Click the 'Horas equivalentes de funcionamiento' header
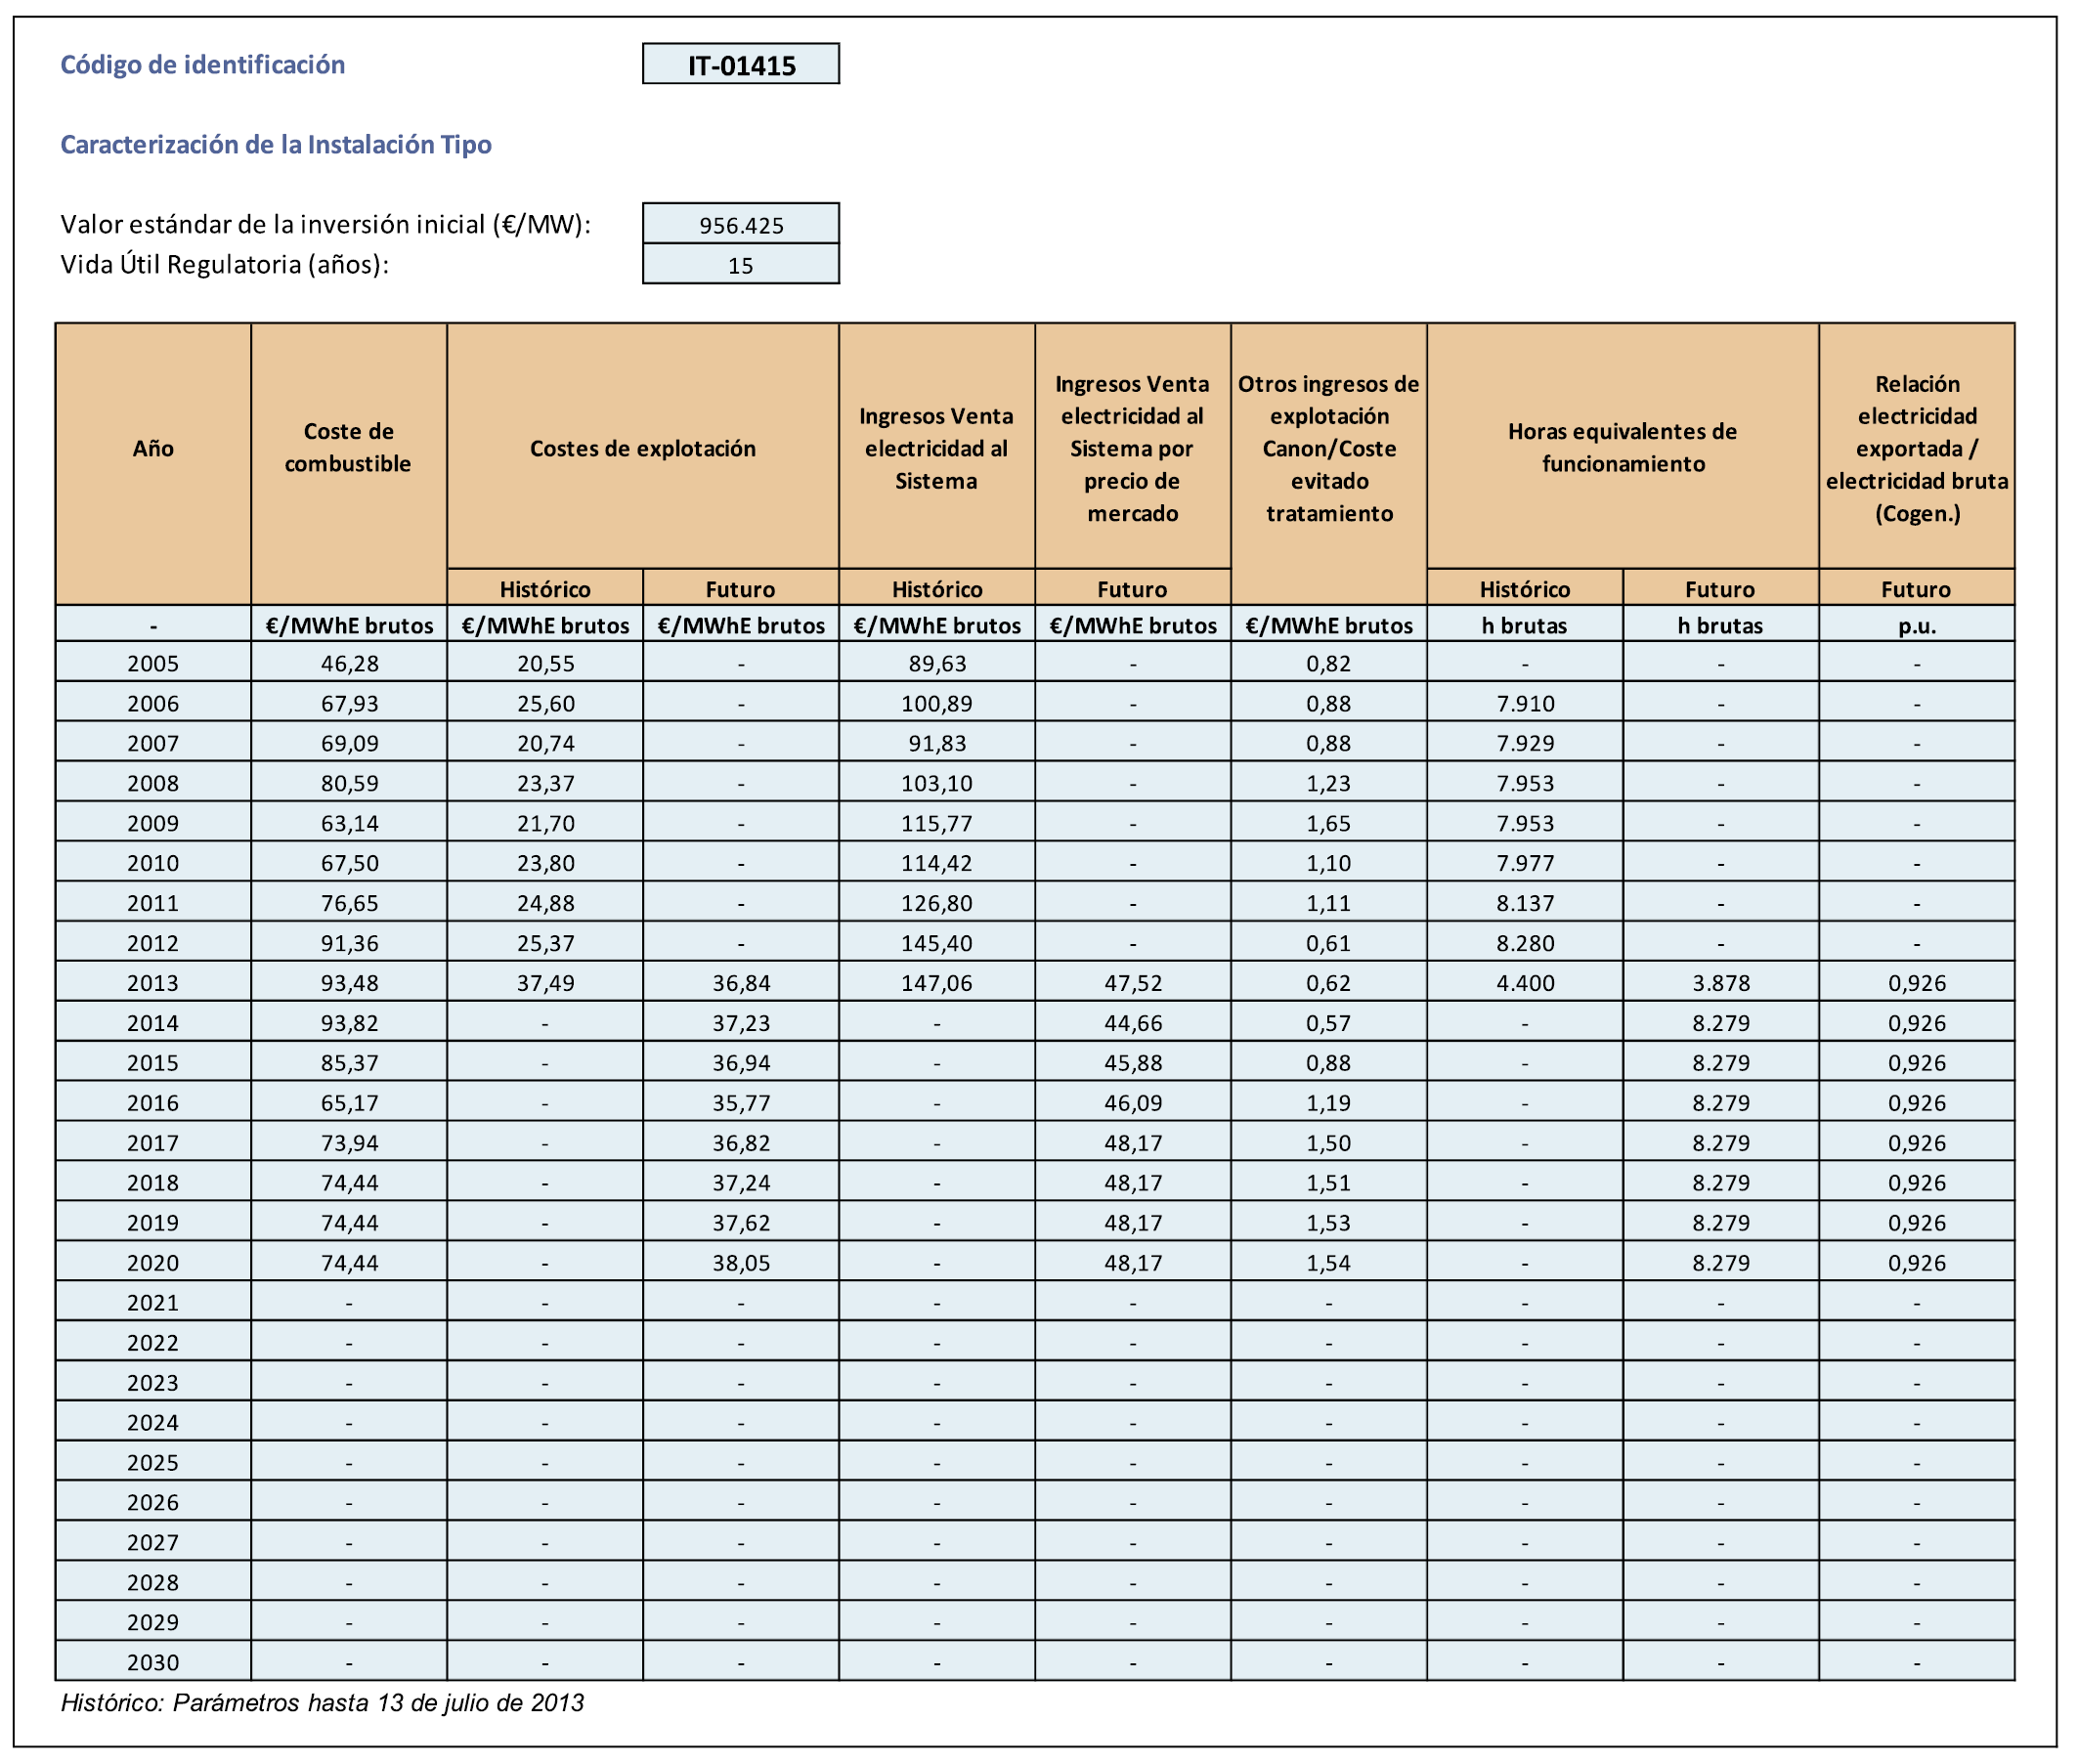The image size is (2078, 1764). [x=1622, y=448]
